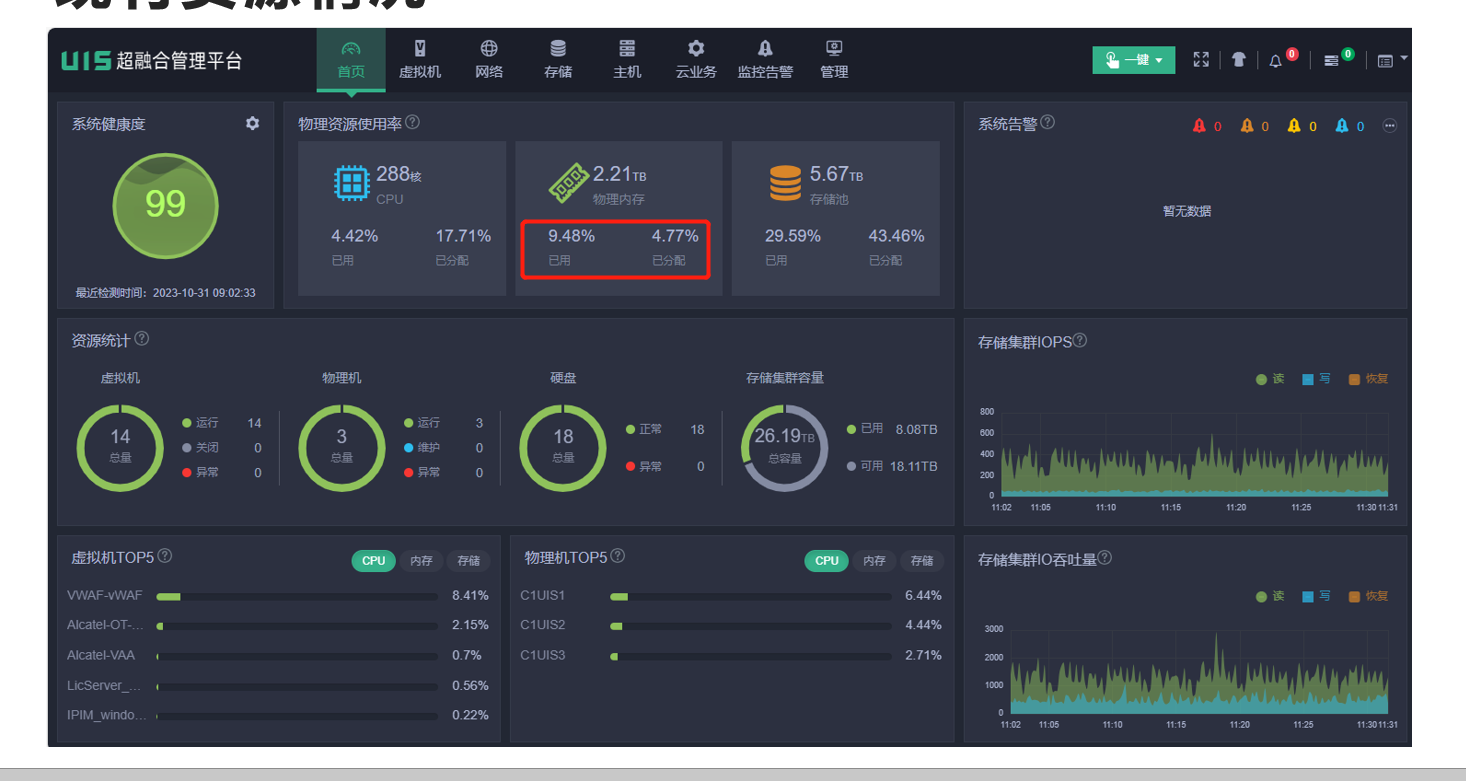Screen dimensions: 1466x781
Task: Click the fullscreen icon in top bar
Action: pyautogui.click(x=1201, y=60)
